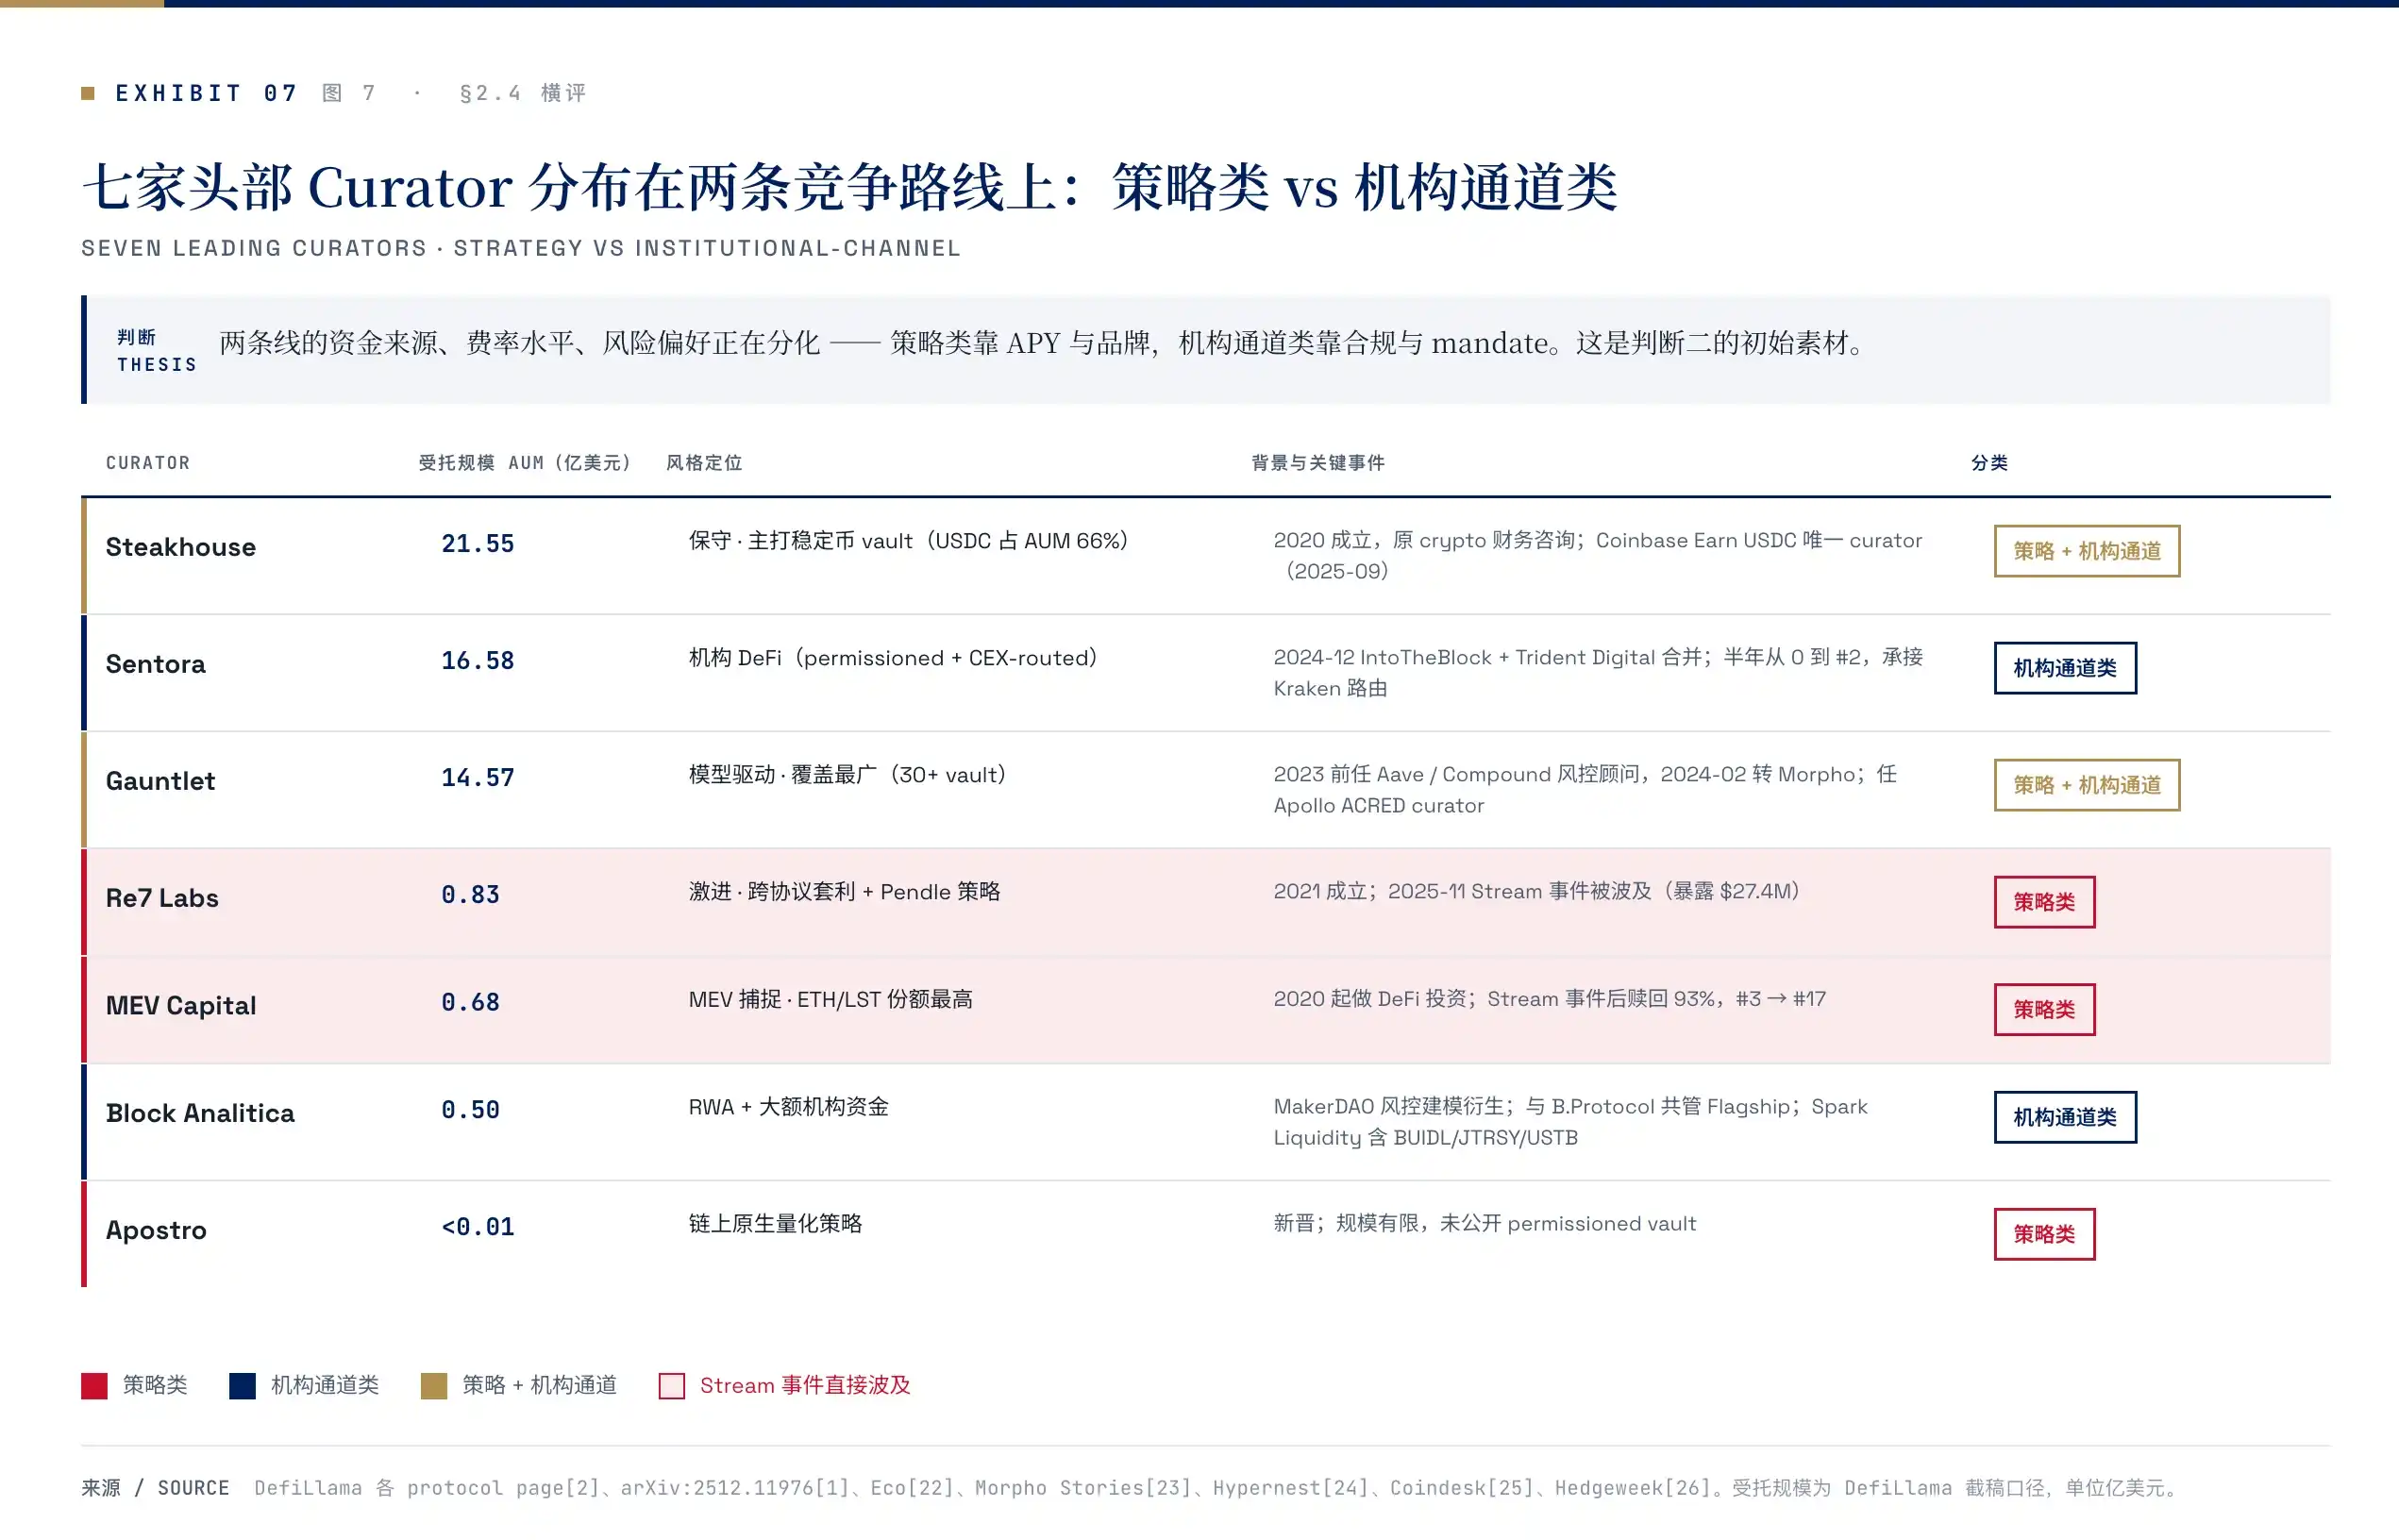Click the legend label 策略类

155,1386
